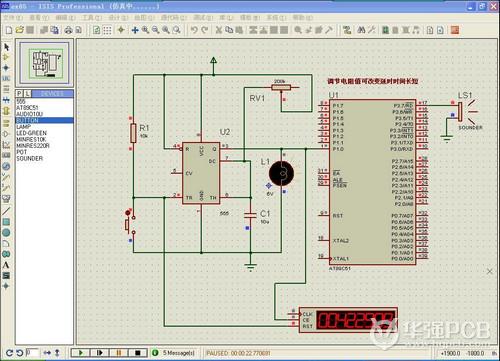The image size is (500, 361).
Task: Click the 'P' pick devices button
Action: click(20, 93)
